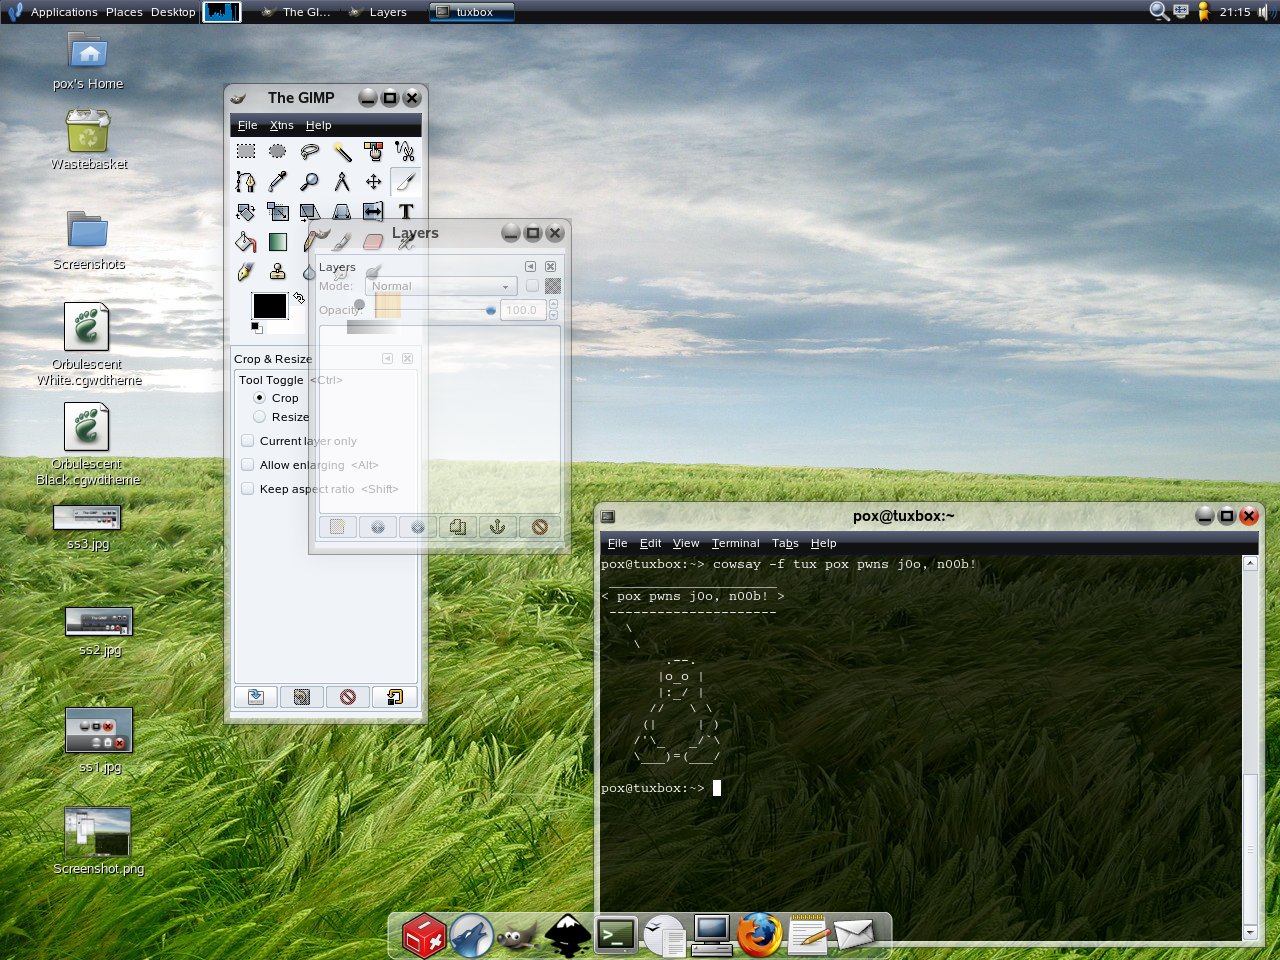This screenshot has height=960, width=1280.
Task: Click the black foreground color swatch
Action: [x=269, y=306]
